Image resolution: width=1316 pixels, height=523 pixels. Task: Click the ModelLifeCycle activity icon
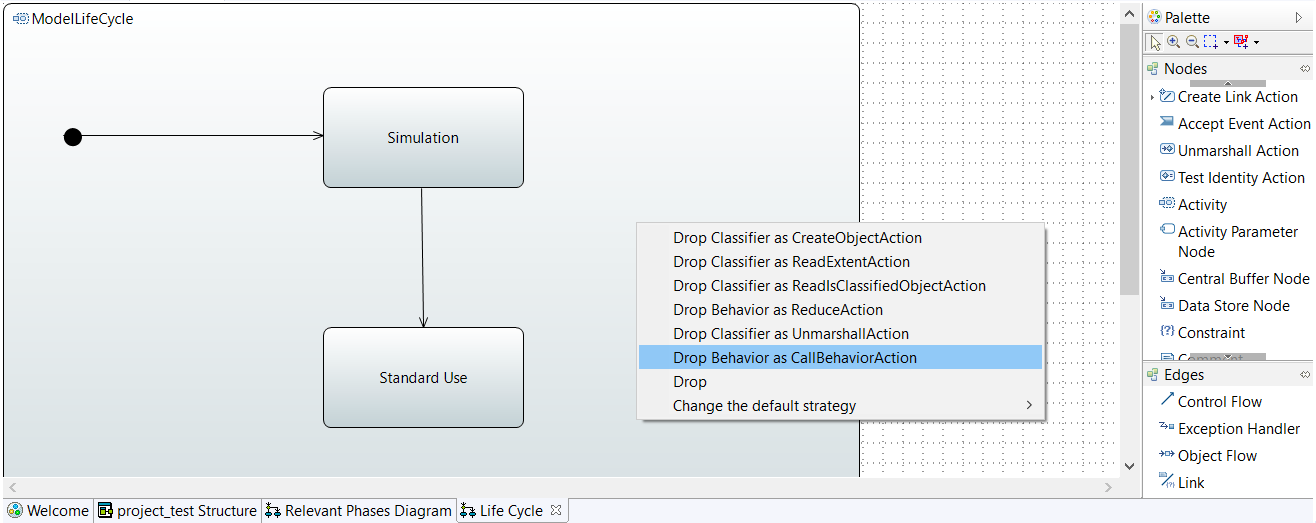[21, 19]
